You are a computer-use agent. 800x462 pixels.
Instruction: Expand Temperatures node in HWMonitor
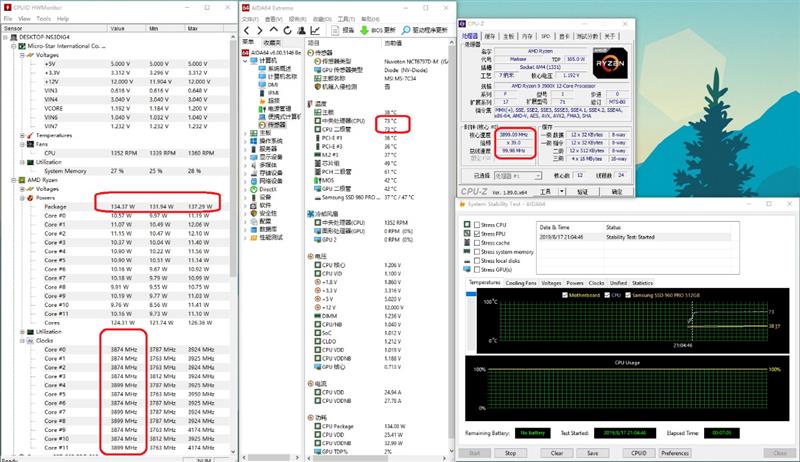22,135
